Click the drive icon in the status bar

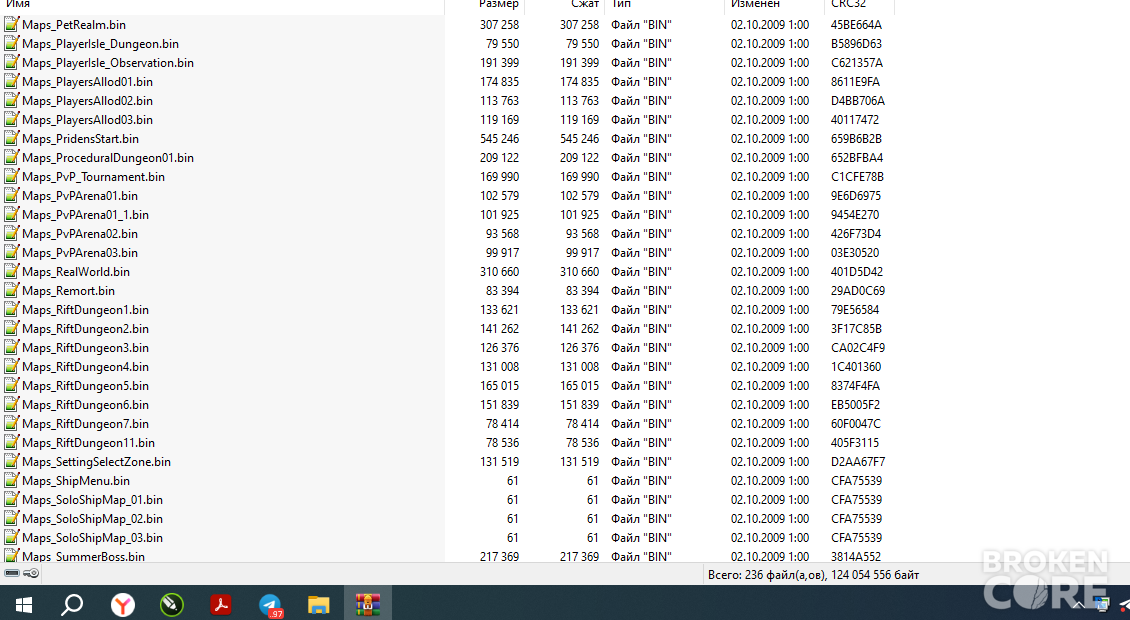12,573
